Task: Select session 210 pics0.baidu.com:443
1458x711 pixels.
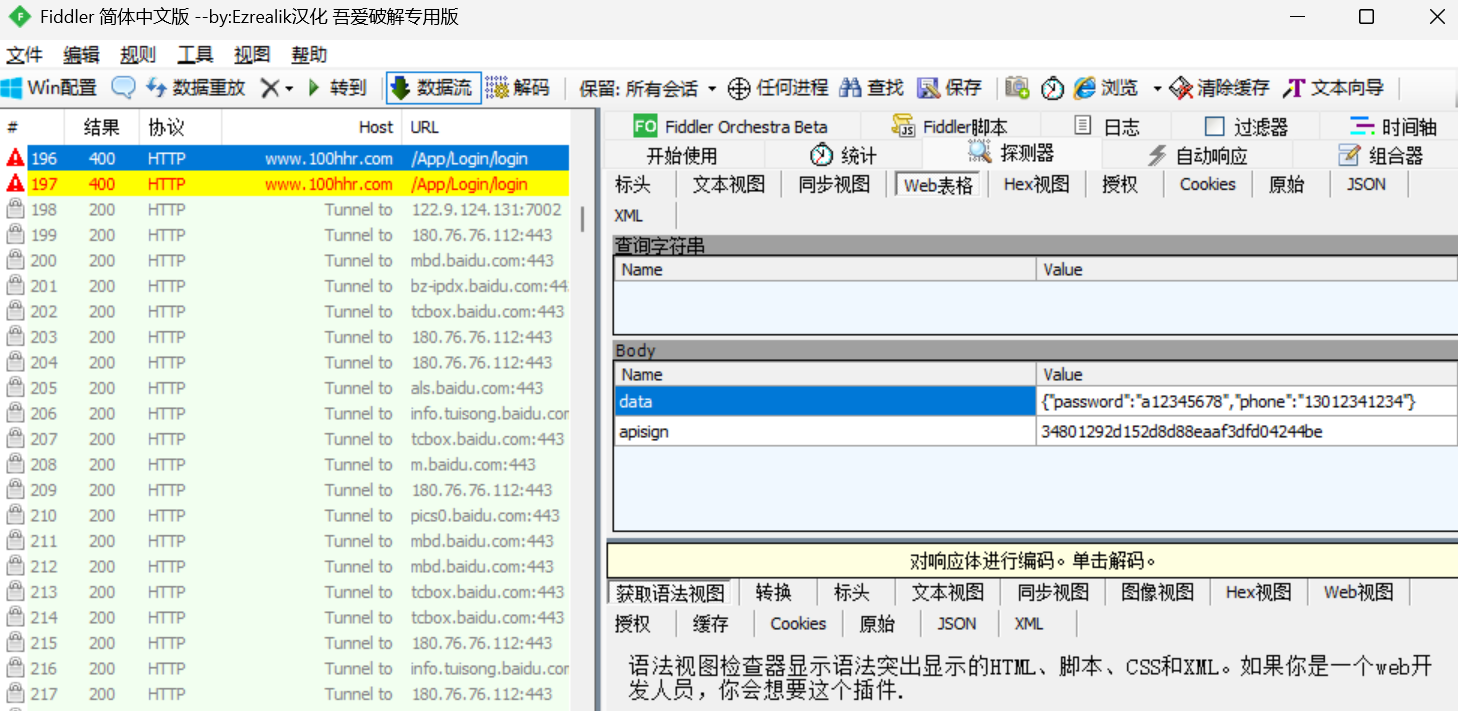Action: [x=286, y=515]
